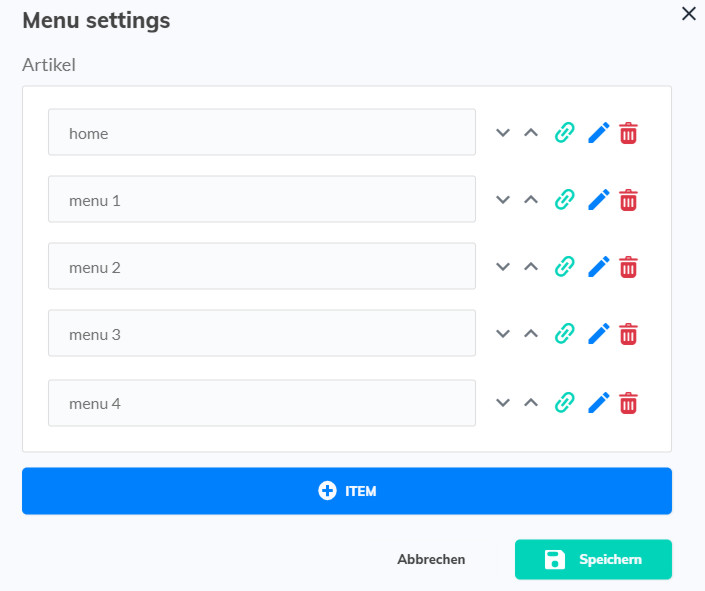This screenshot has height=591, width=705.
Task: Save changes with Speichern button
Action: (x=593, y=559)
